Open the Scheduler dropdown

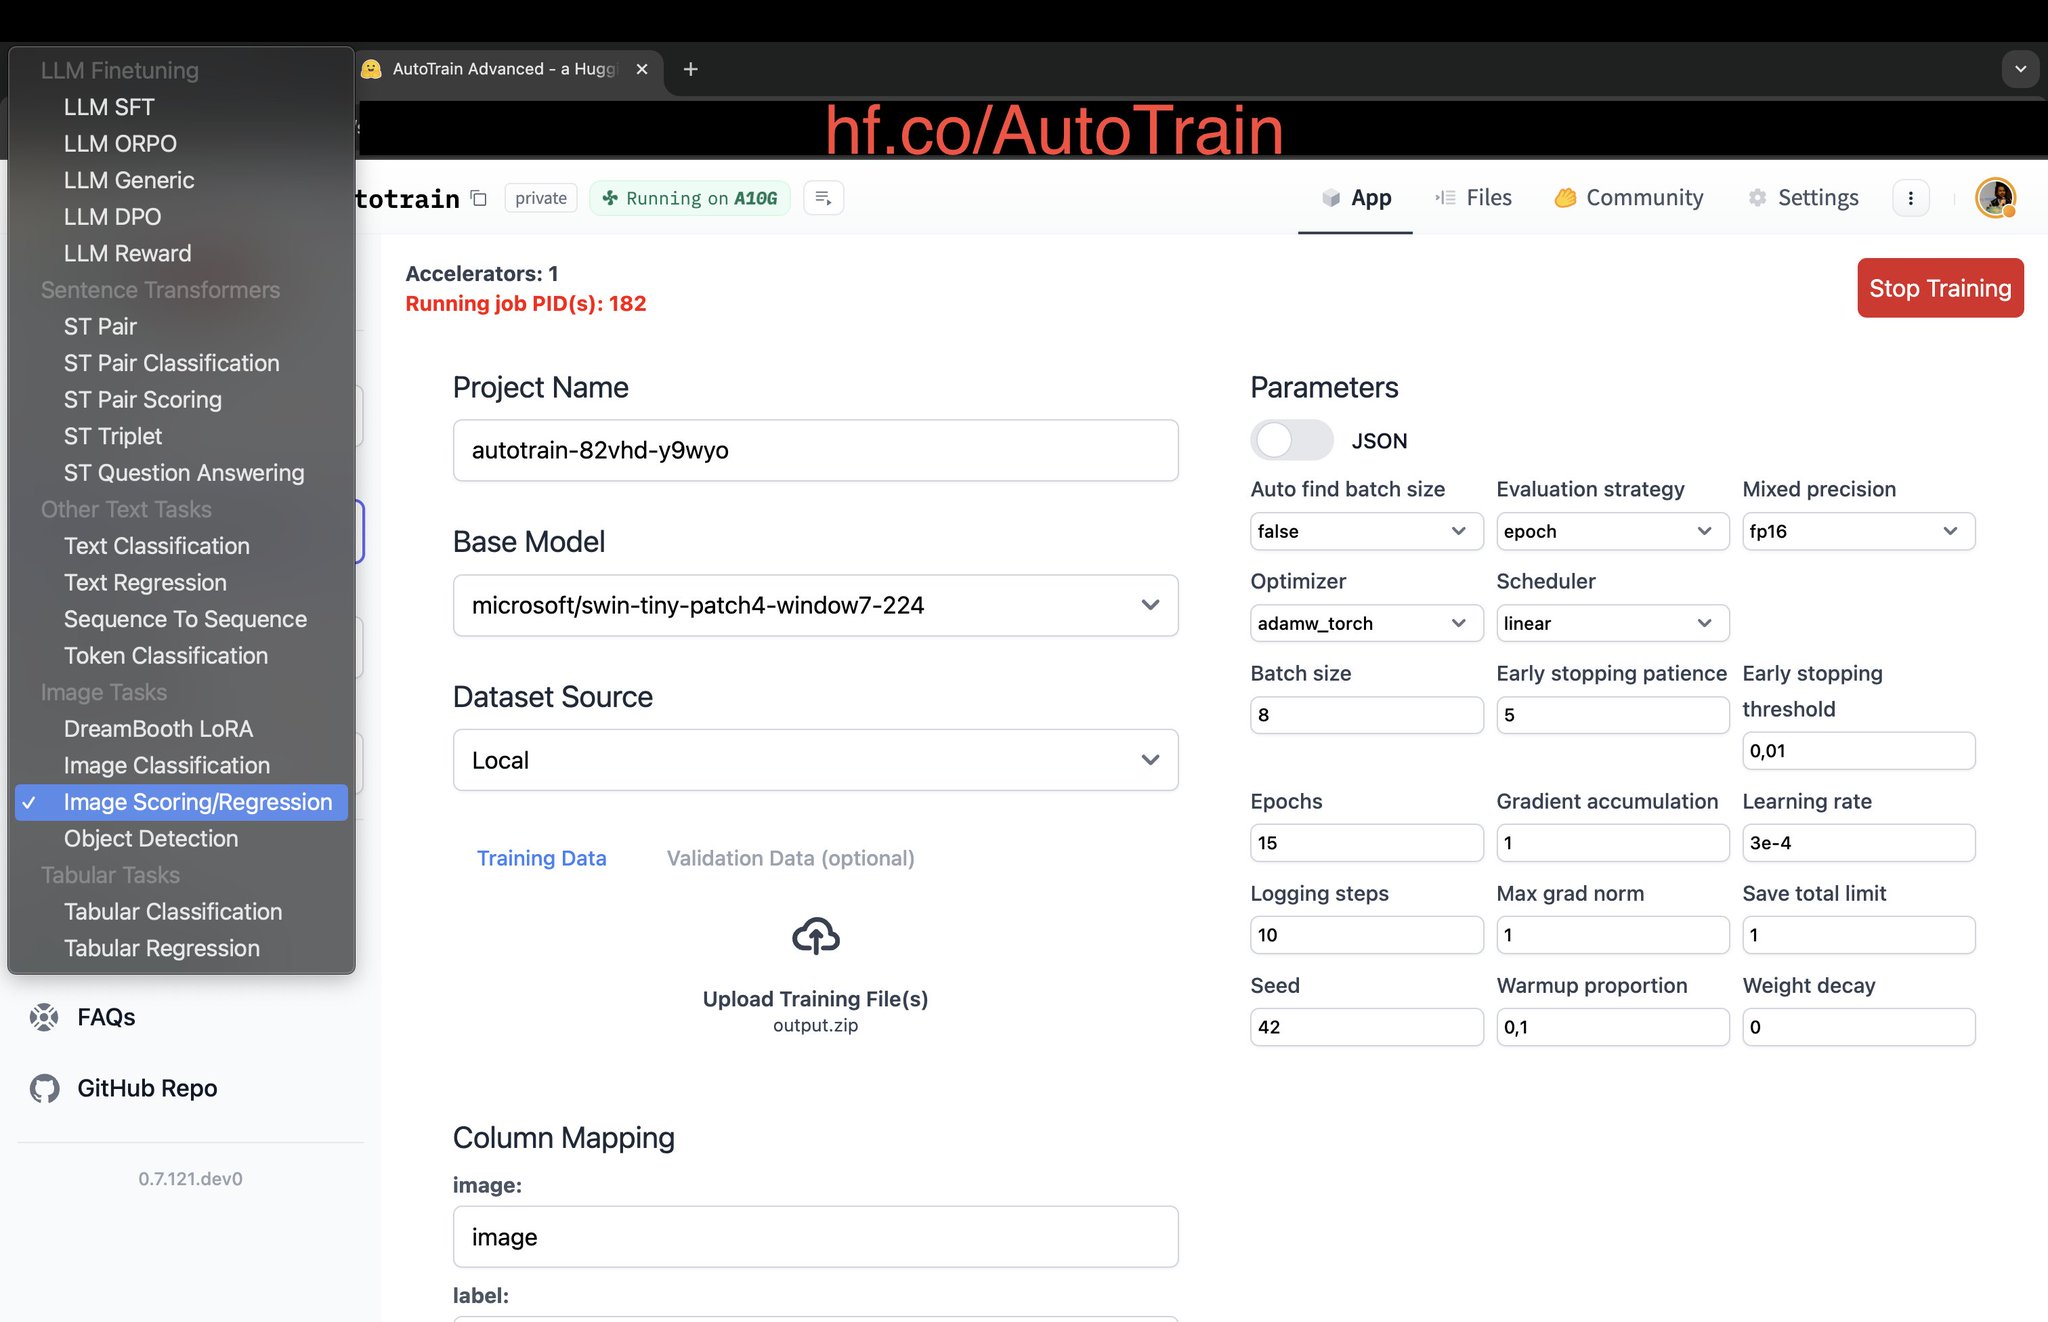click(1612, 623)
